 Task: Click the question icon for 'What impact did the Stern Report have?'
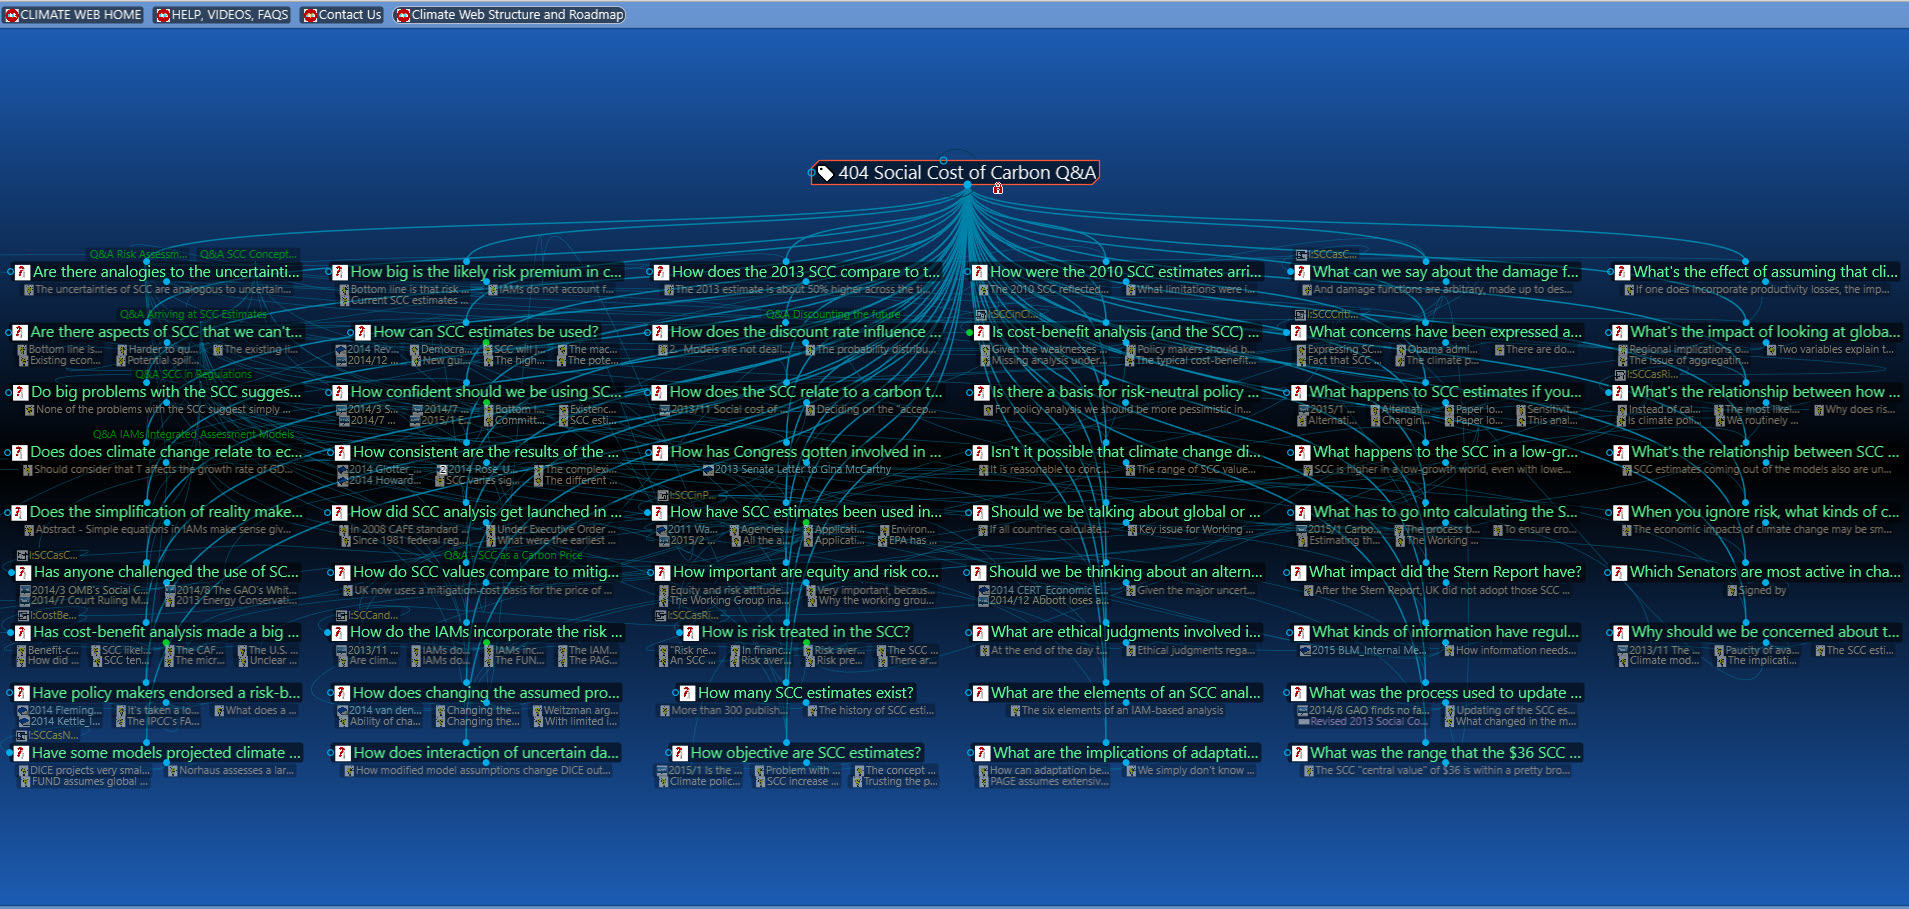[x=1298, y=572]
